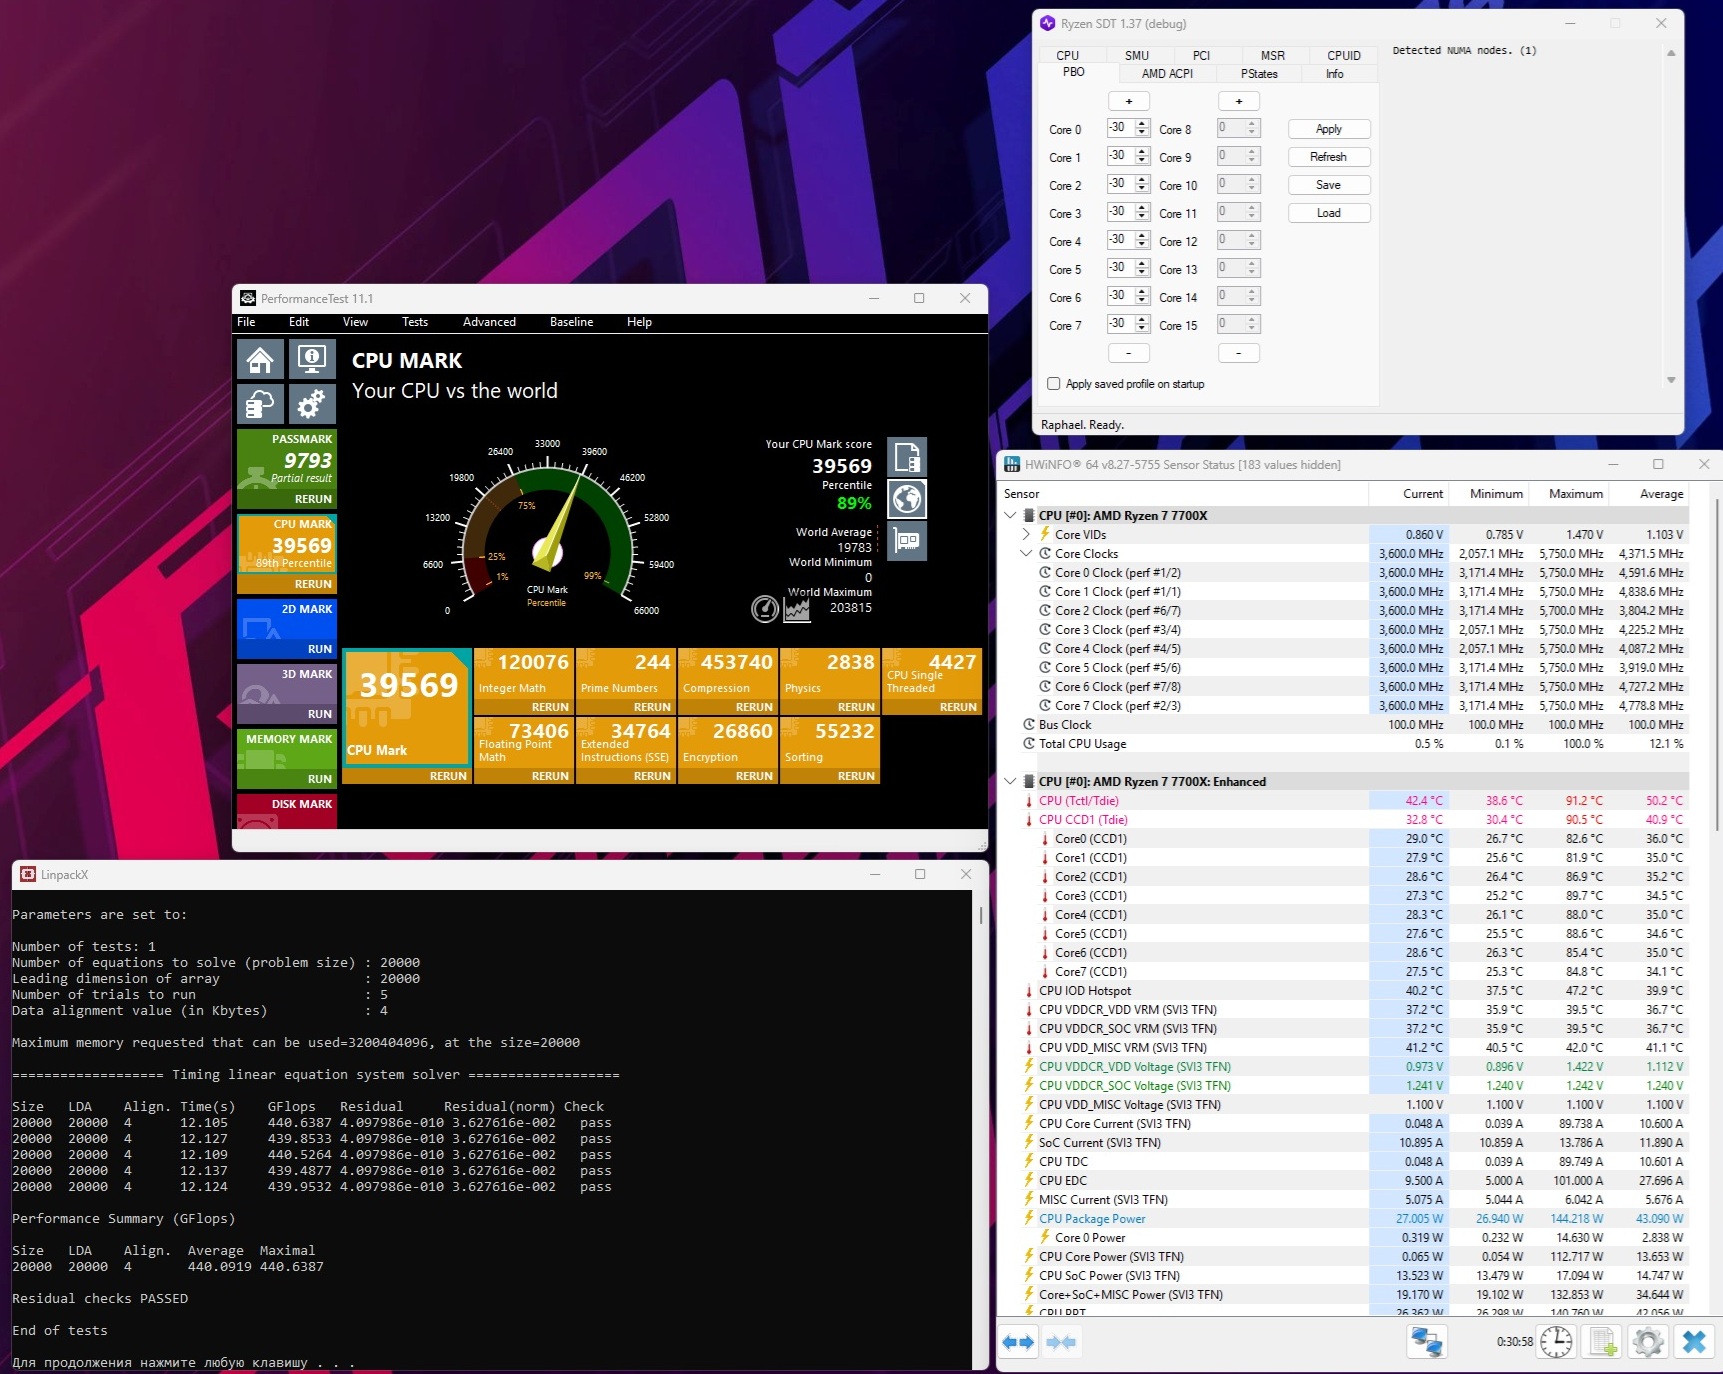Open HWiNFO remote network monitors icon
Image resolution: width=1723 pixels, height=1374 pixels.
point(1427,1342)
